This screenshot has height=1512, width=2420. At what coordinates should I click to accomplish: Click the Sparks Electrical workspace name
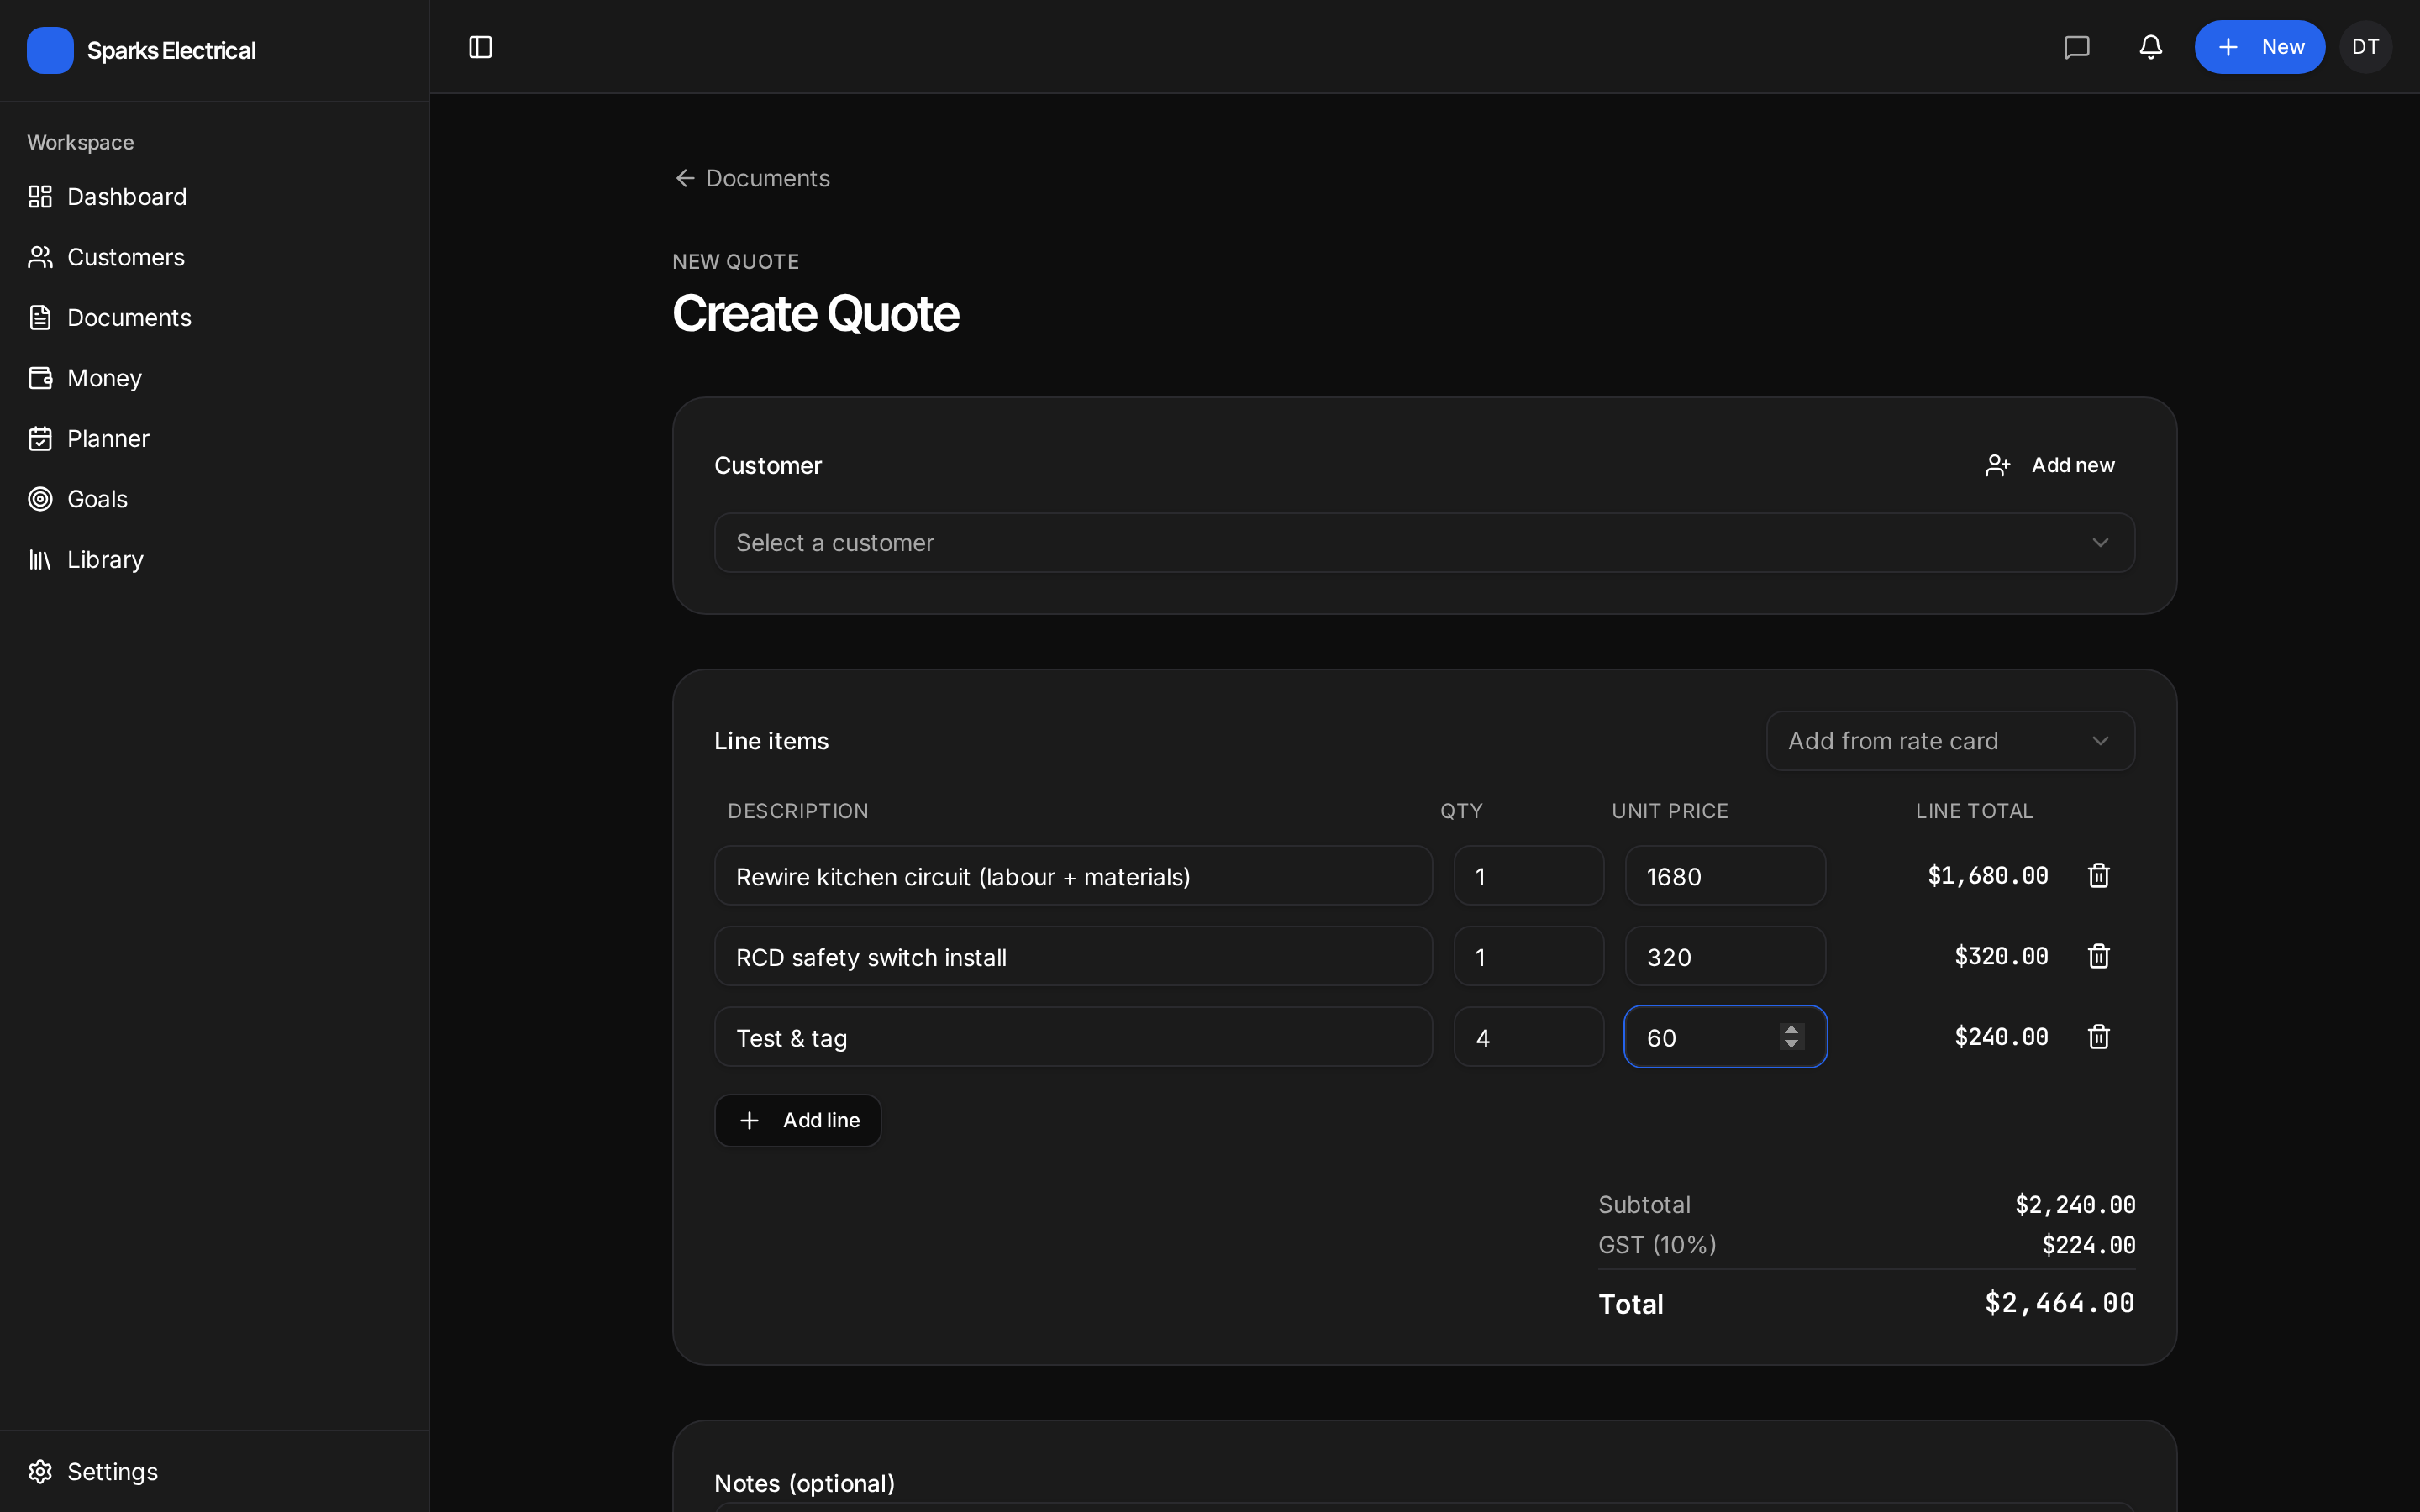(171, 50)
